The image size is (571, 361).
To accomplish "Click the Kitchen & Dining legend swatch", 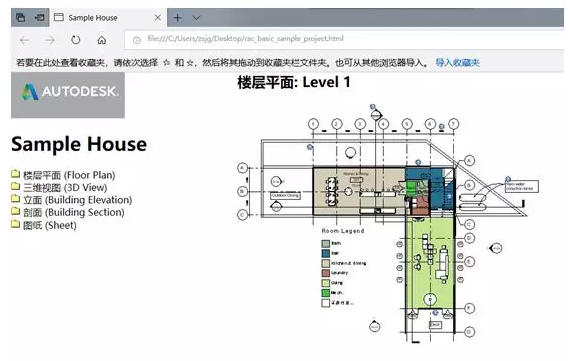I will point(326,263).
